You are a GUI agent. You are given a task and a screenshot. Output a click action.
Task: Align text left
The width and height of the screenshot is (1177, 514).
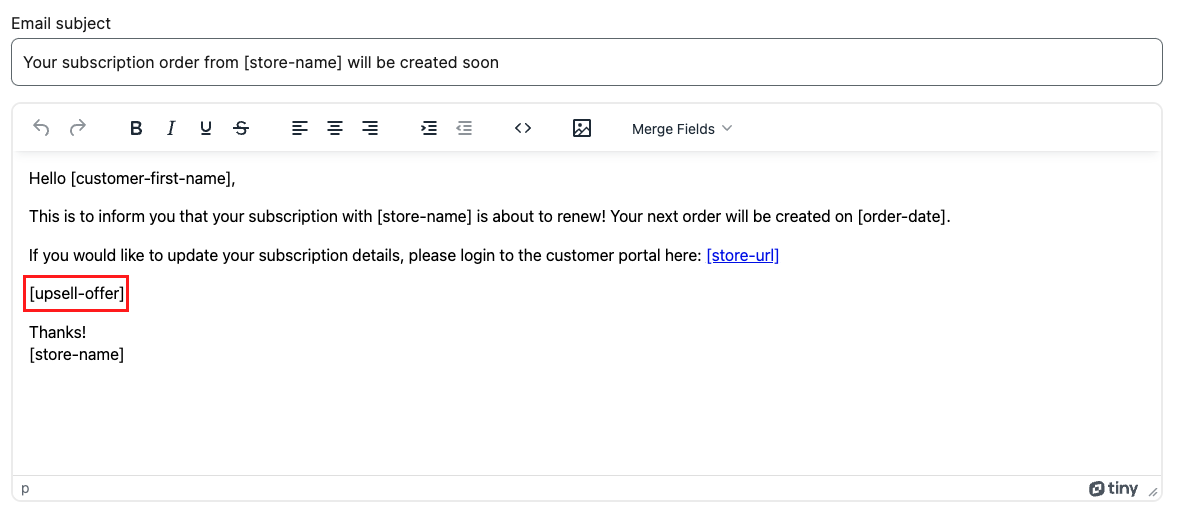[300, 128]
